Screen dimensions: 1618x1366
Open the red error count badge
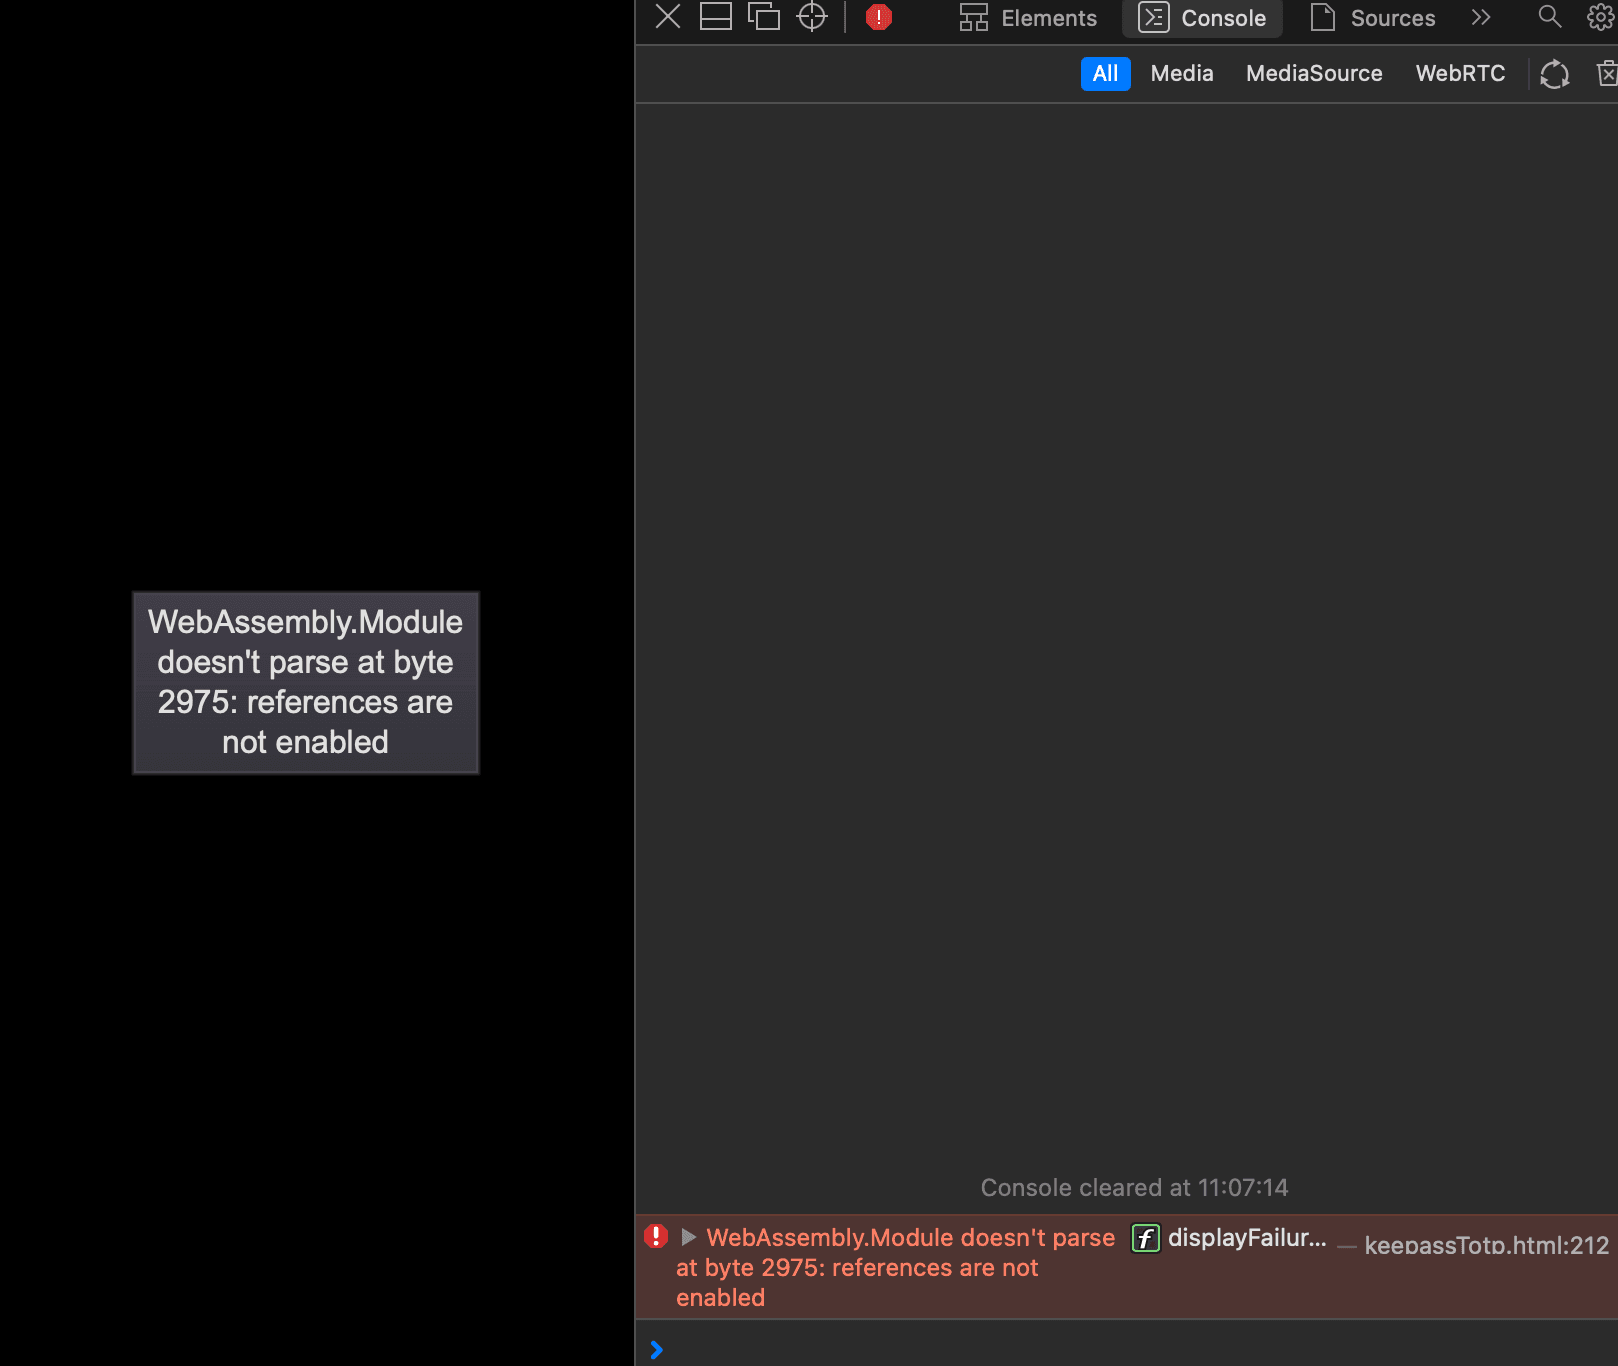(877, 17)
